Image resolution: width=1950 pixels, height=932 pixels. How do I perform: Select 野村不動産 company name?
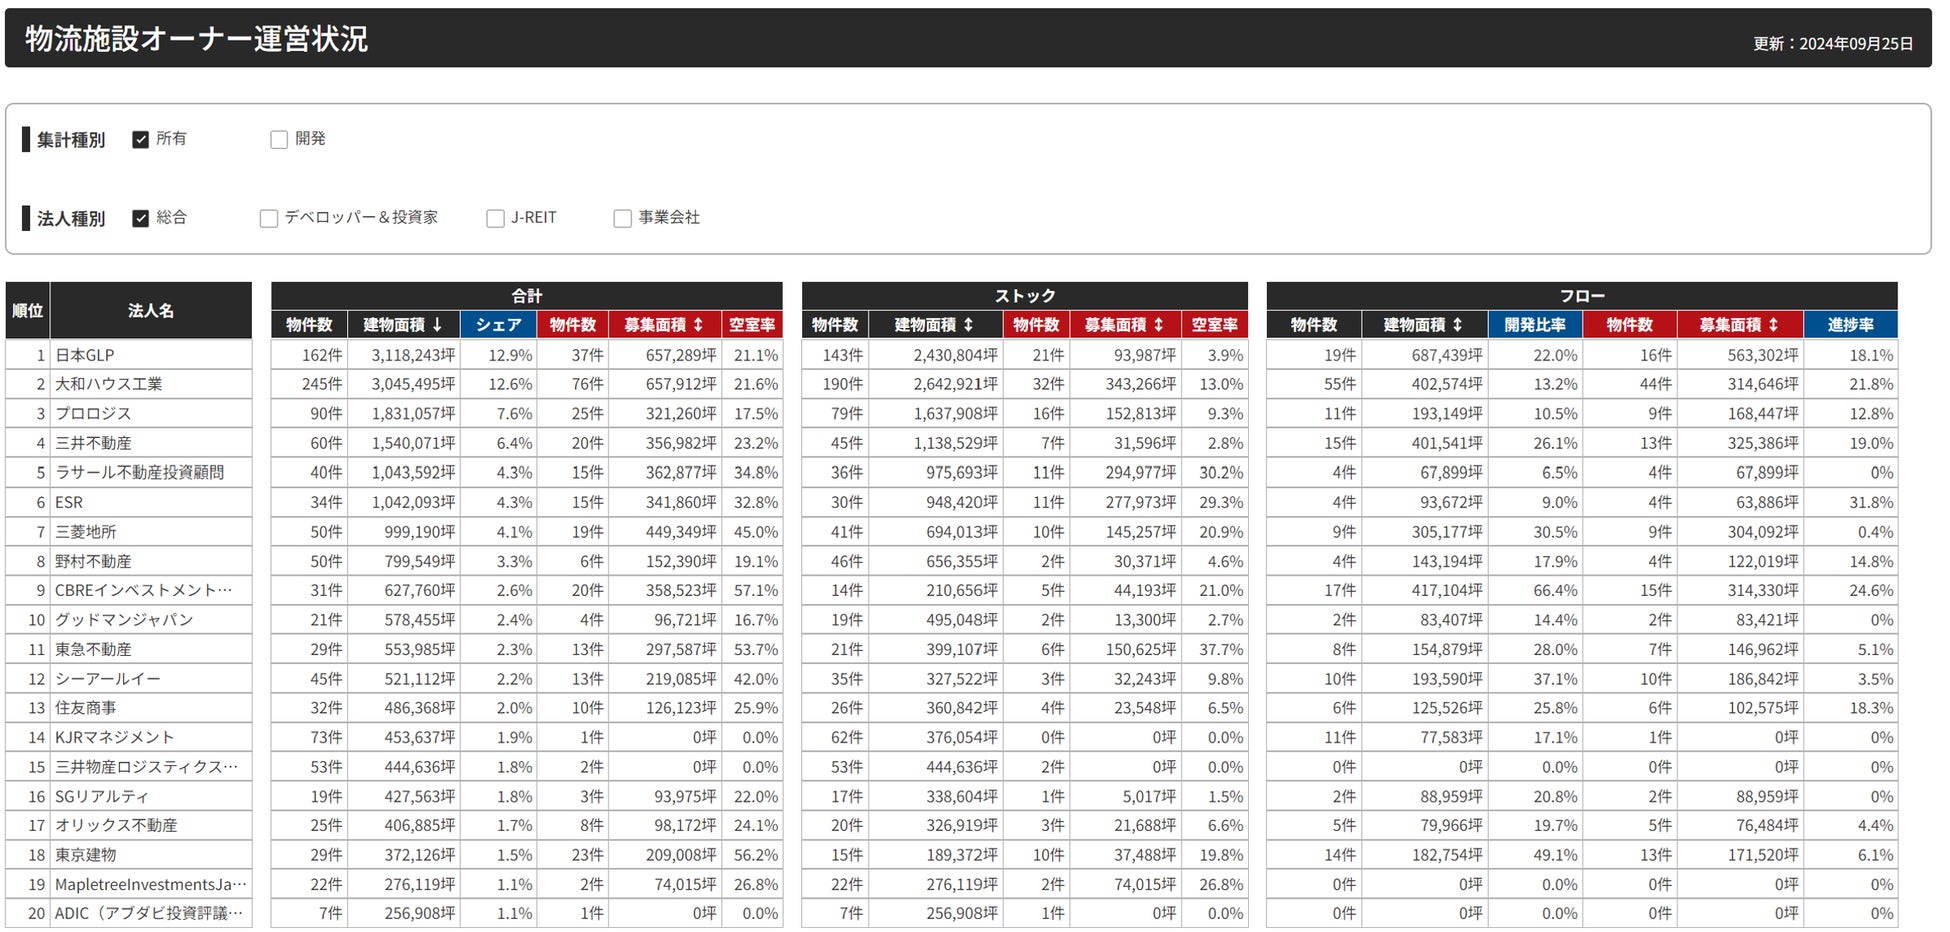[x=93, y=561]
